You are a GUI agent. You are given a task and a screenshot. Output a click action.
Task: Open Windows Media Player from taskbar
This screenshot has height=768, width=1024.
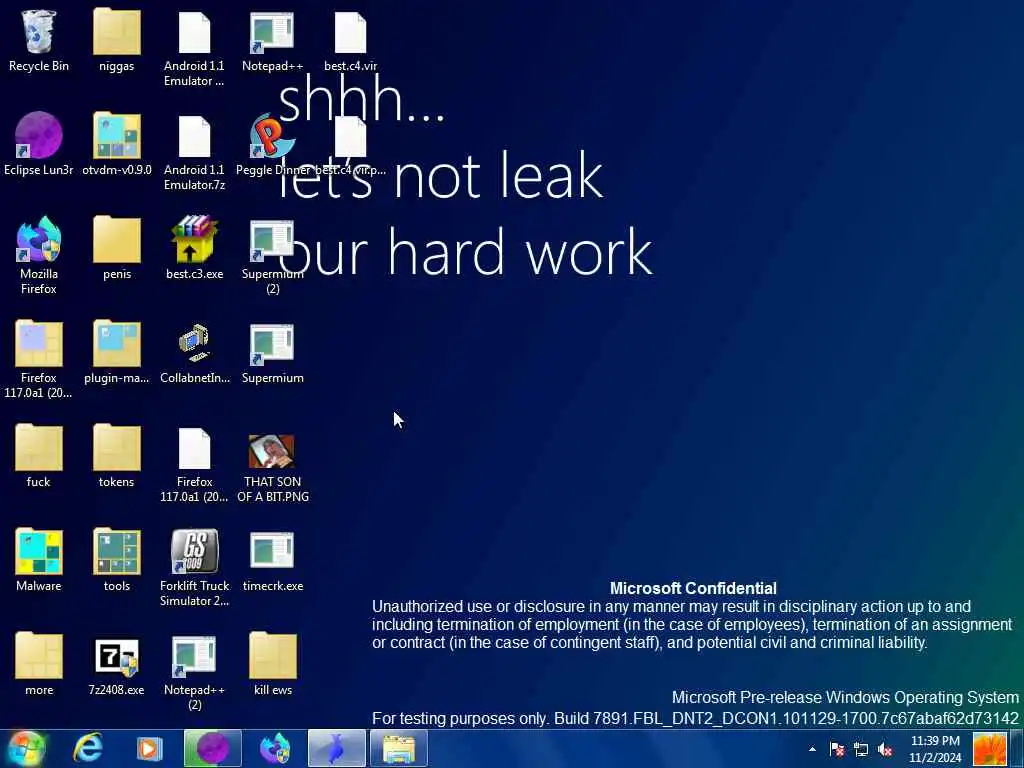(x=149, y=748)
